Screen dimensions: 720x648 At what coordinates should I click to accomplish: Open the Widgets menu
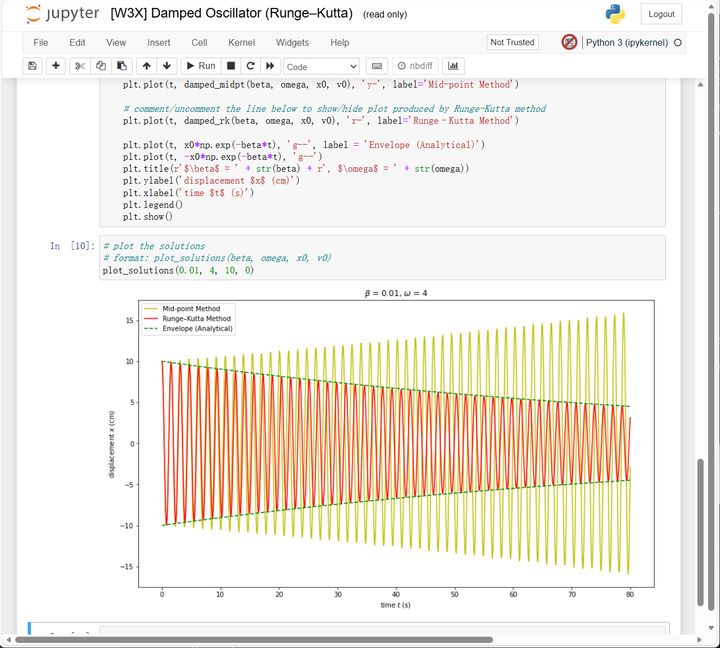[x=293, y=43]
